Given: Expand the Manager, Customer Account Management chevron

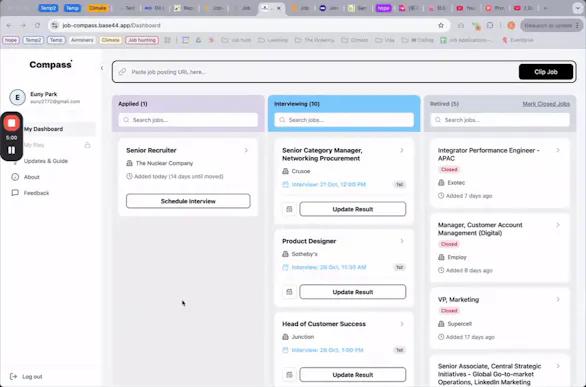Looking at the screenshot, I should click(558, 225).
